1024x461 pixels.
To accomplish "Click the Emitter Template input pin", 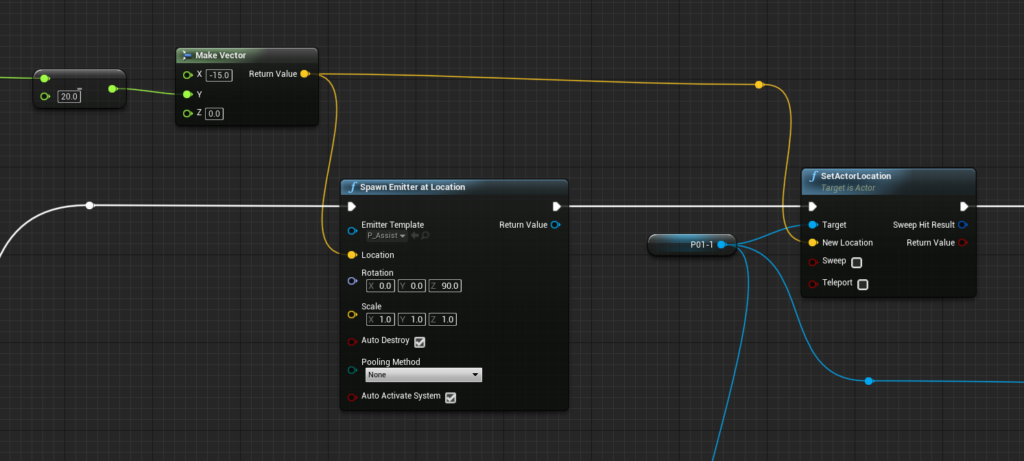I will pyautogui.click(x=352, y=230).
